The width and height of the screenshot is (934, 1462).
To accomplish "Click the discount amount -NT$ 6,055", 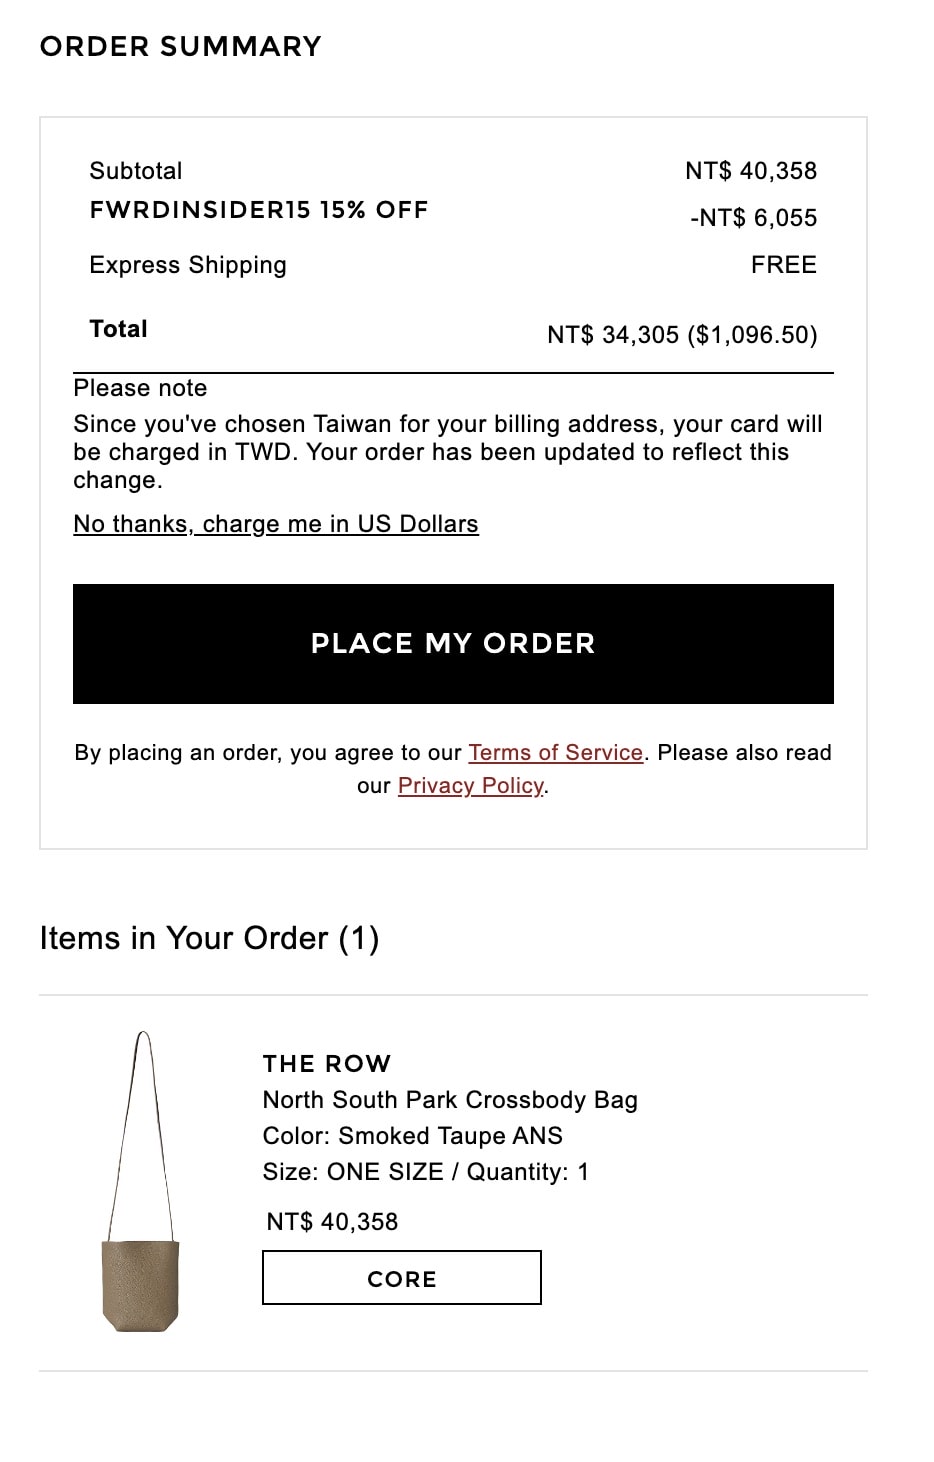I will pyautogui.click(x=754, y=218).
